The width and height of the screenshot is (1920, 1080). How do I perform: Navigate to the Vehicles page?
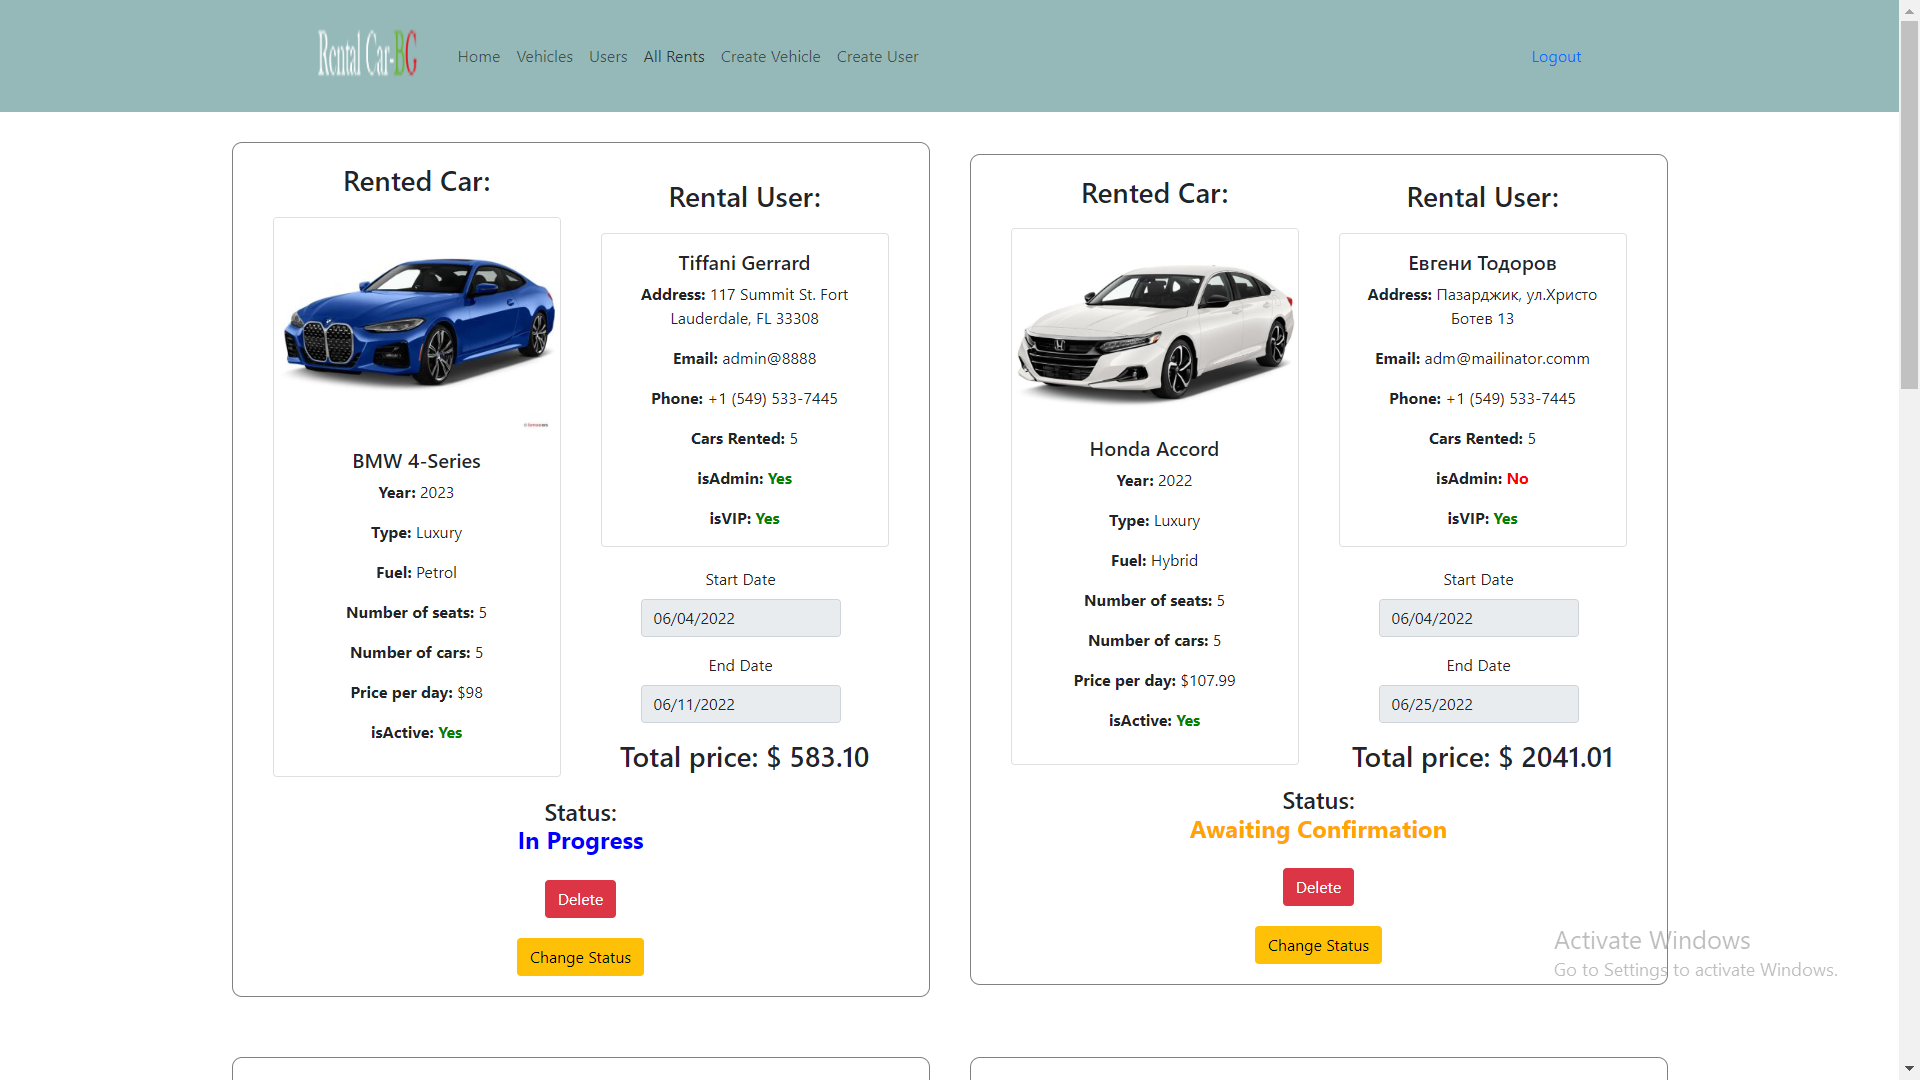(x=544, y=56)
